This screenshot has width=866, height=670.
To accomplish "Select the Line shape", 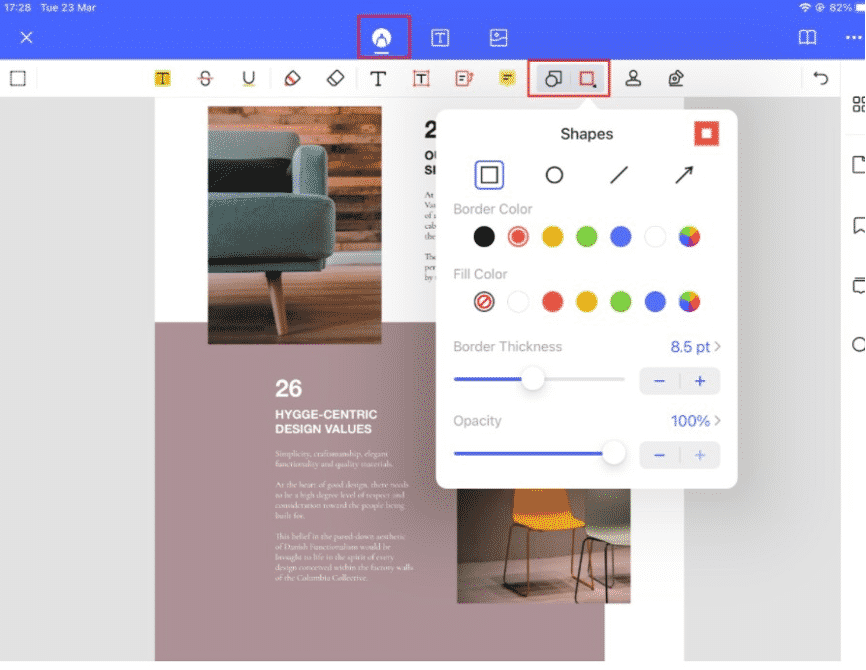I will [x=619, y=174].
